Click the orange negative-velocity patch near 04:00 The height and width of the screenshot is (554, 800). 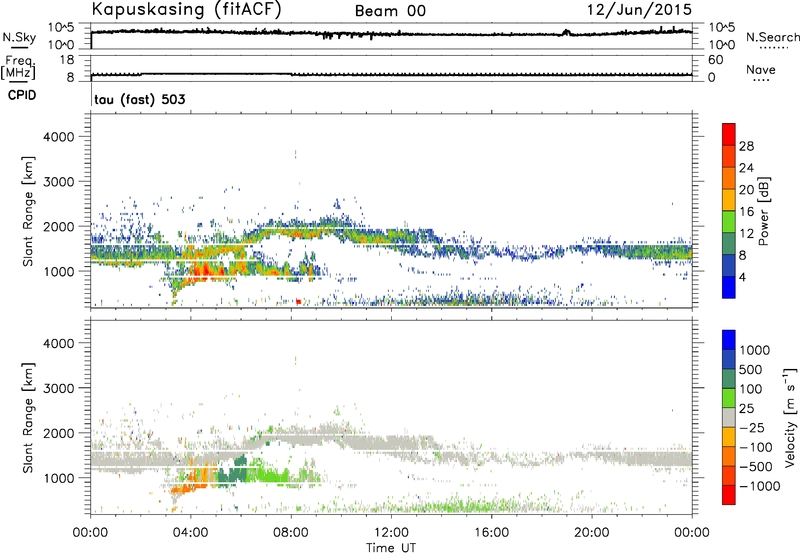[x=202, y=475]
